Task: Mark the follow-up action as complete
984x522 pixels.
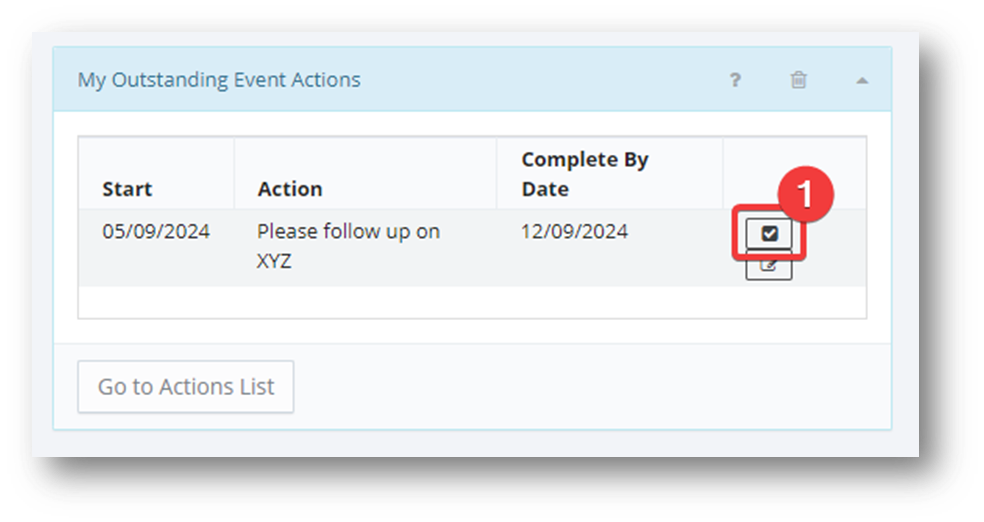Action: click(768, 234)
